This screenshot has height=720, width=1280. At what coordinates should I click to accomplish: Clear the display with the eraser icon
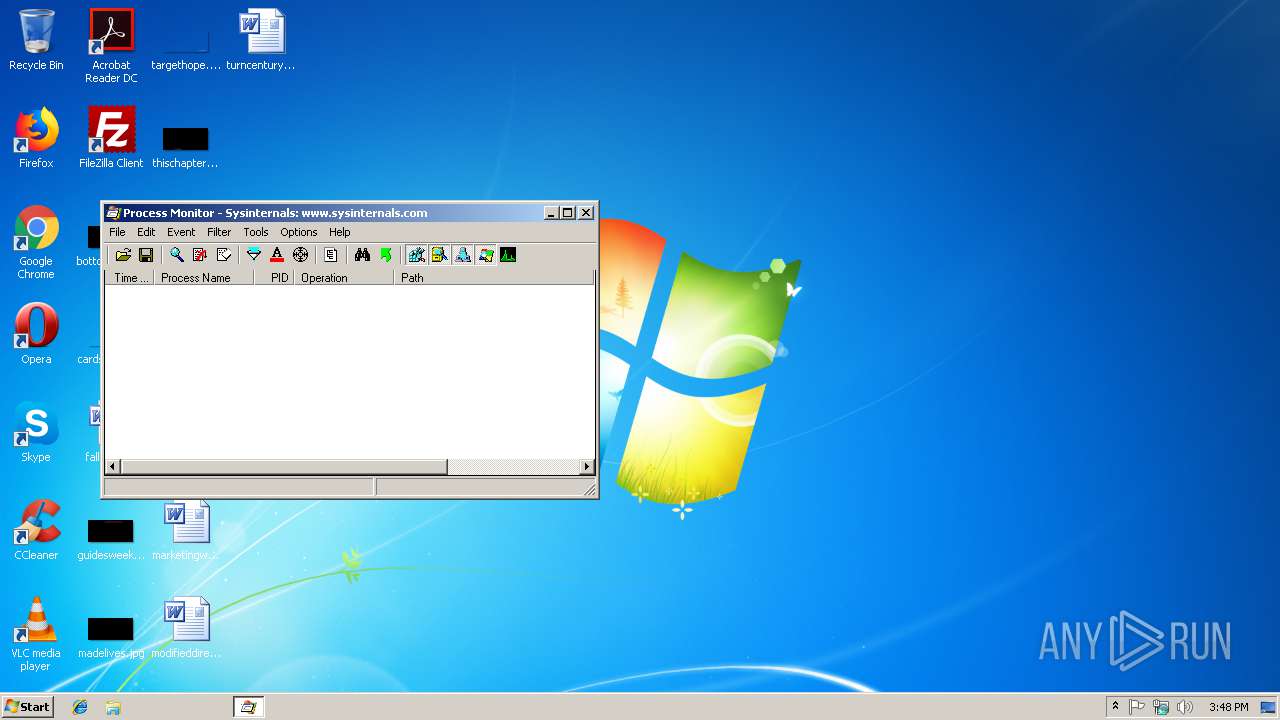pos(224,255)
